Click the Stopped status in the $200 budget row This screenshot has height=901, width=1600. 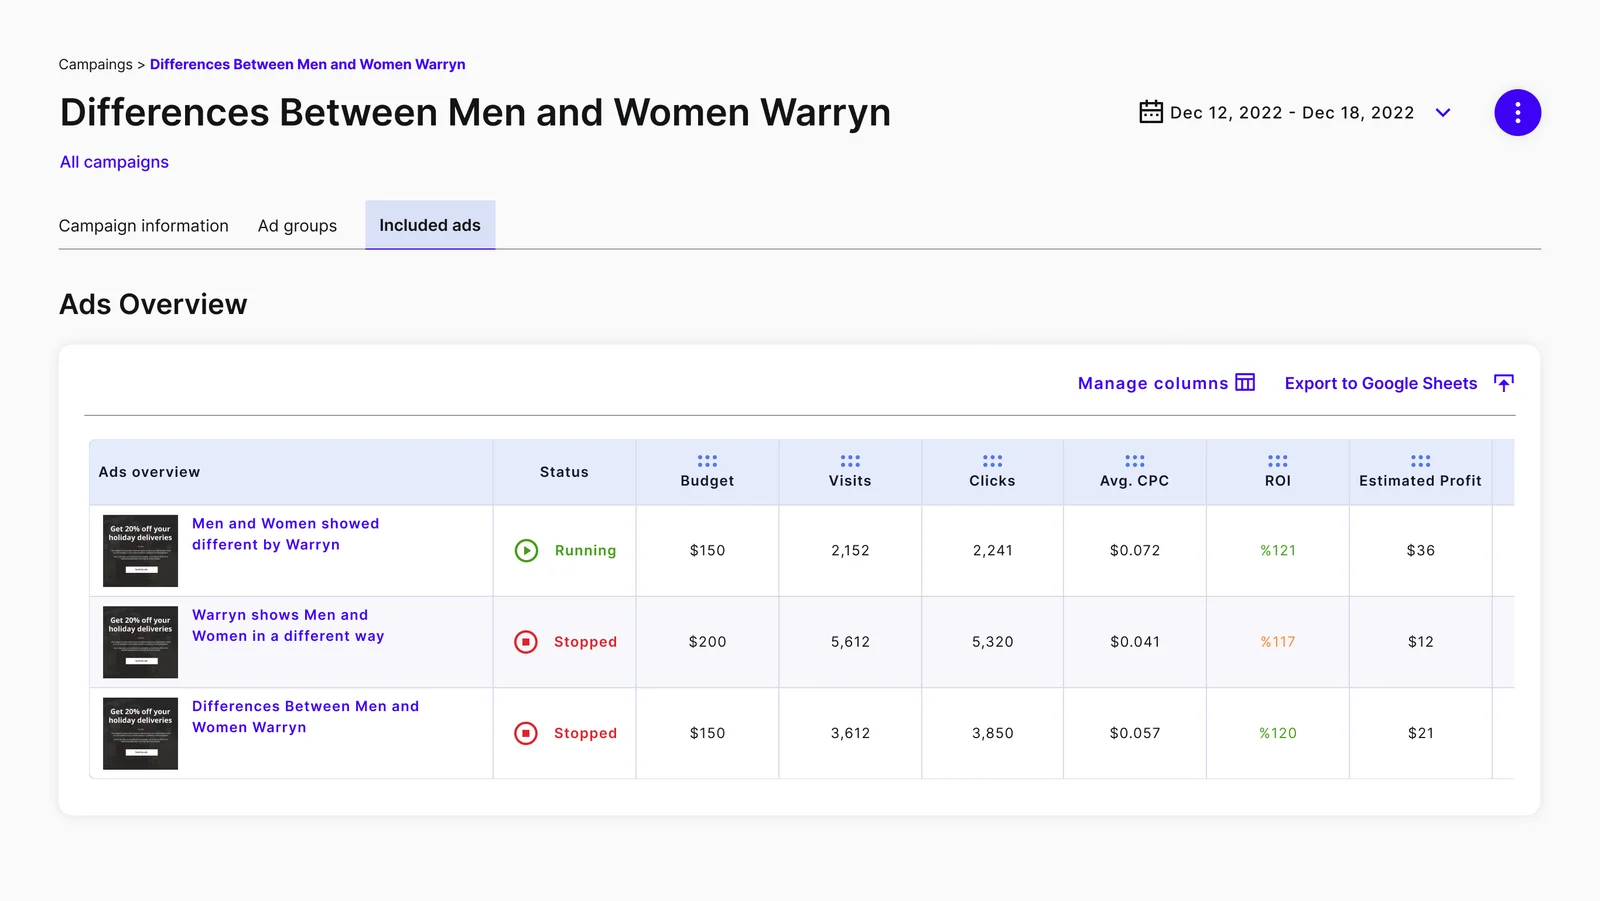tap(585, 642)
